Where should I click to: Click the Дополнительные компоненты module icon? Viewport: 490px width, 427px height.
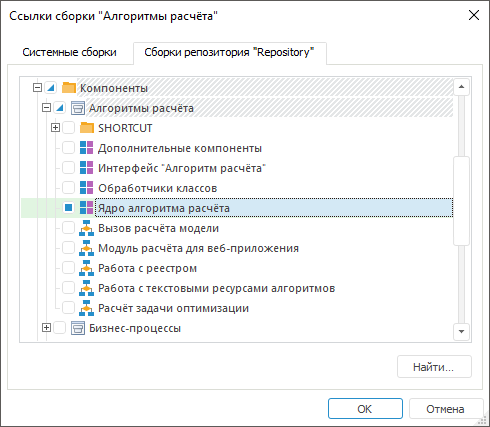[87, 148]
